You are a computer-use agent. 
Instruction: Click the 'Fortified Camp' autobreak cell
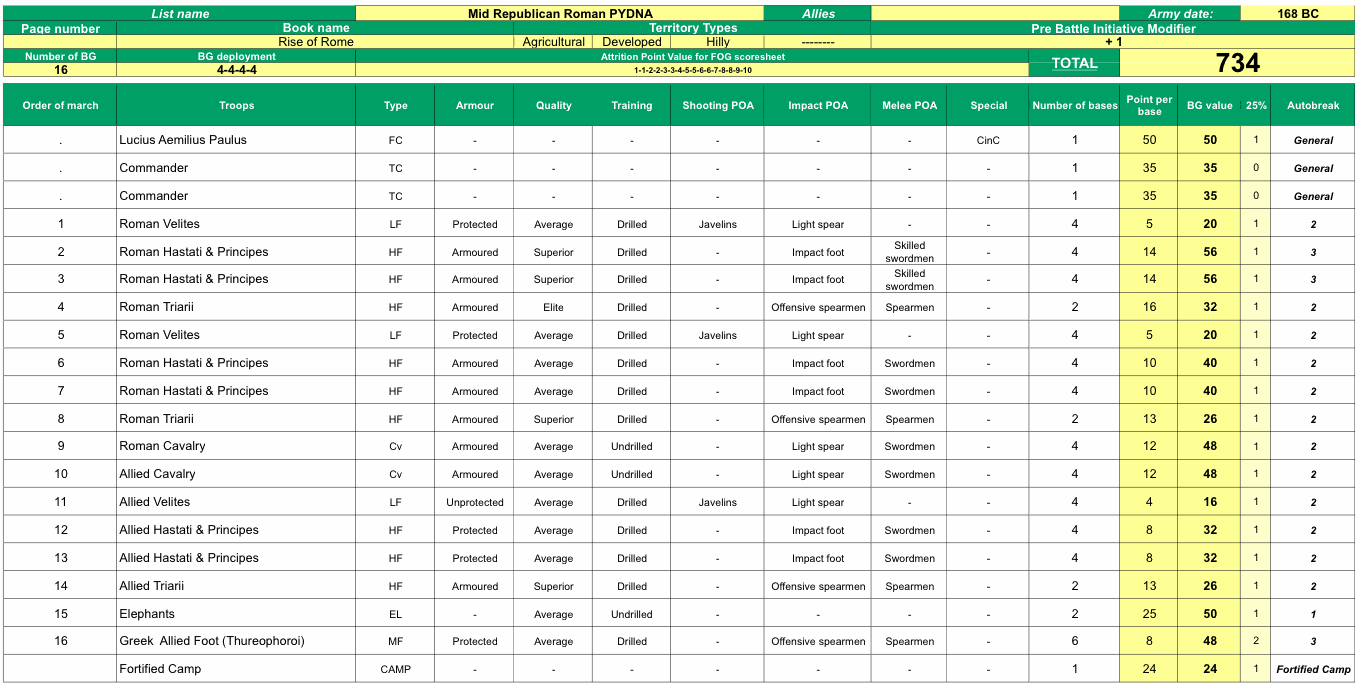[x=1313, y=669]
